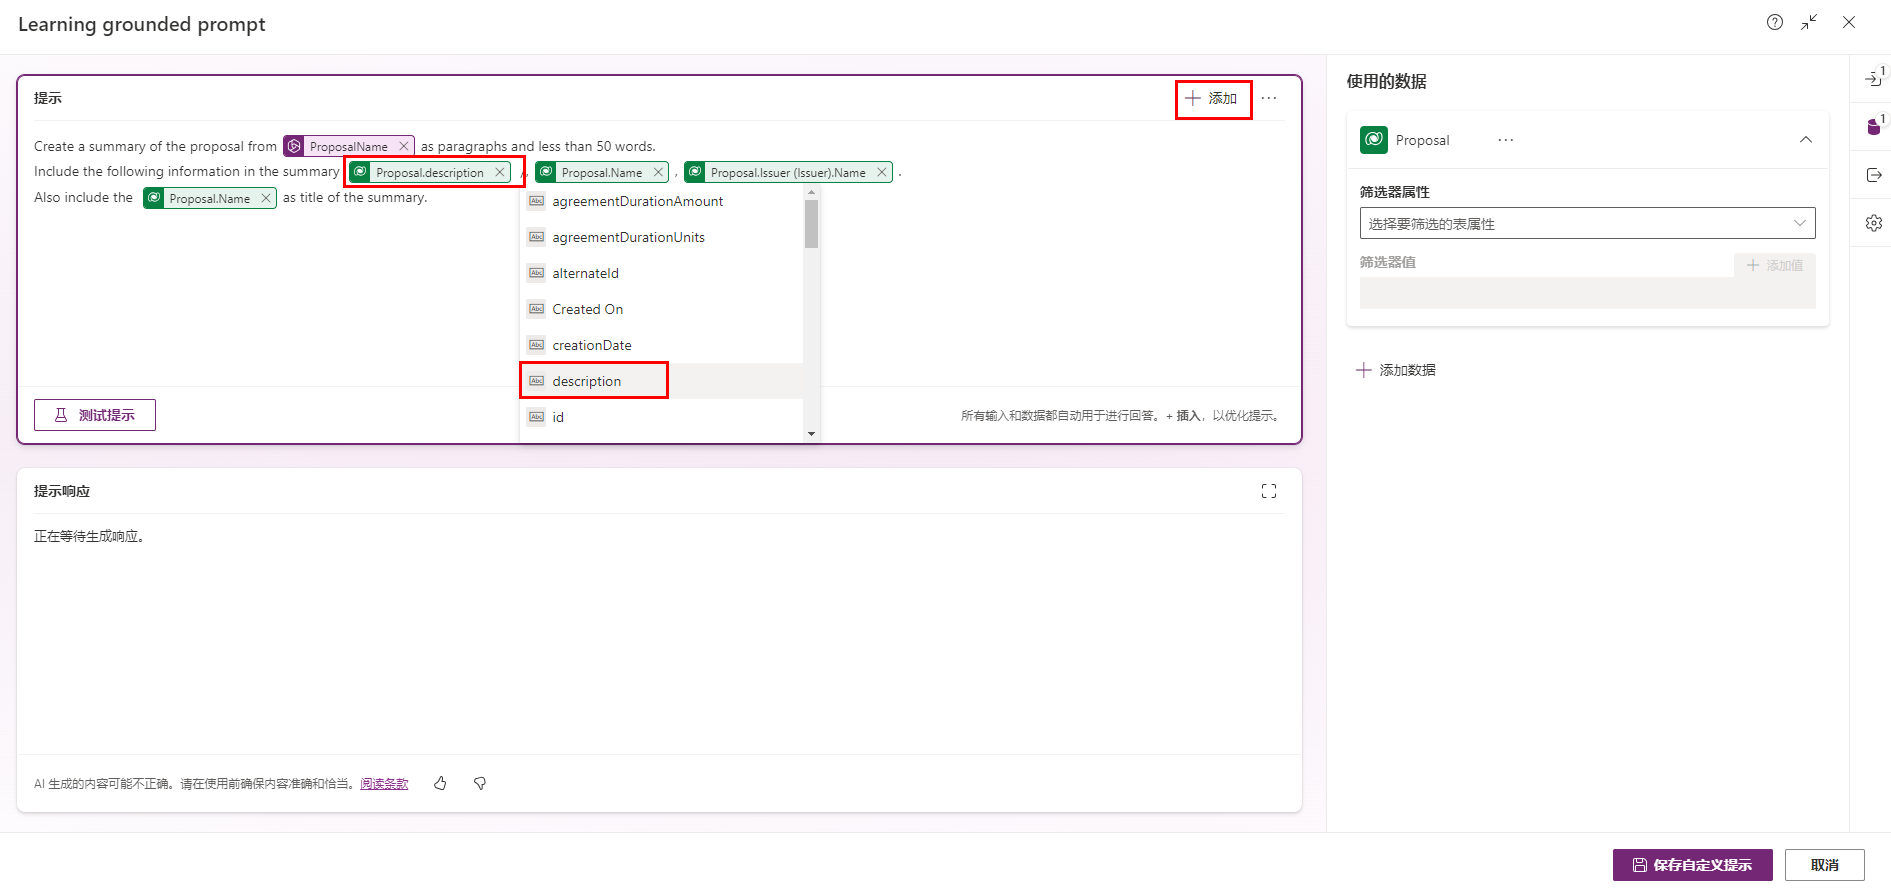Viewport: 1891px width, 894px height.
Task: Click the 测试提示 test prompt button
Action: point(95,415)
